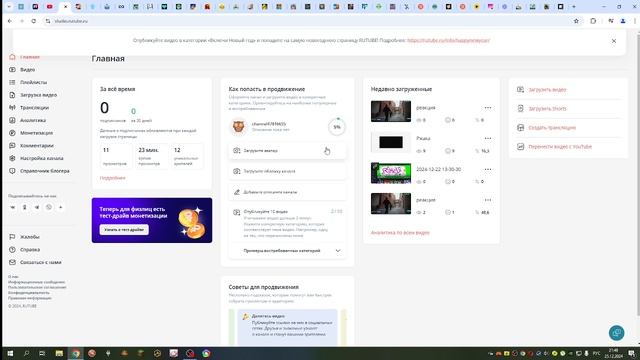Click the Опубликуйте 10 видео step
The width and height of the screenshot is (640, 360).
pyautogui.click(x=287, y=224)
